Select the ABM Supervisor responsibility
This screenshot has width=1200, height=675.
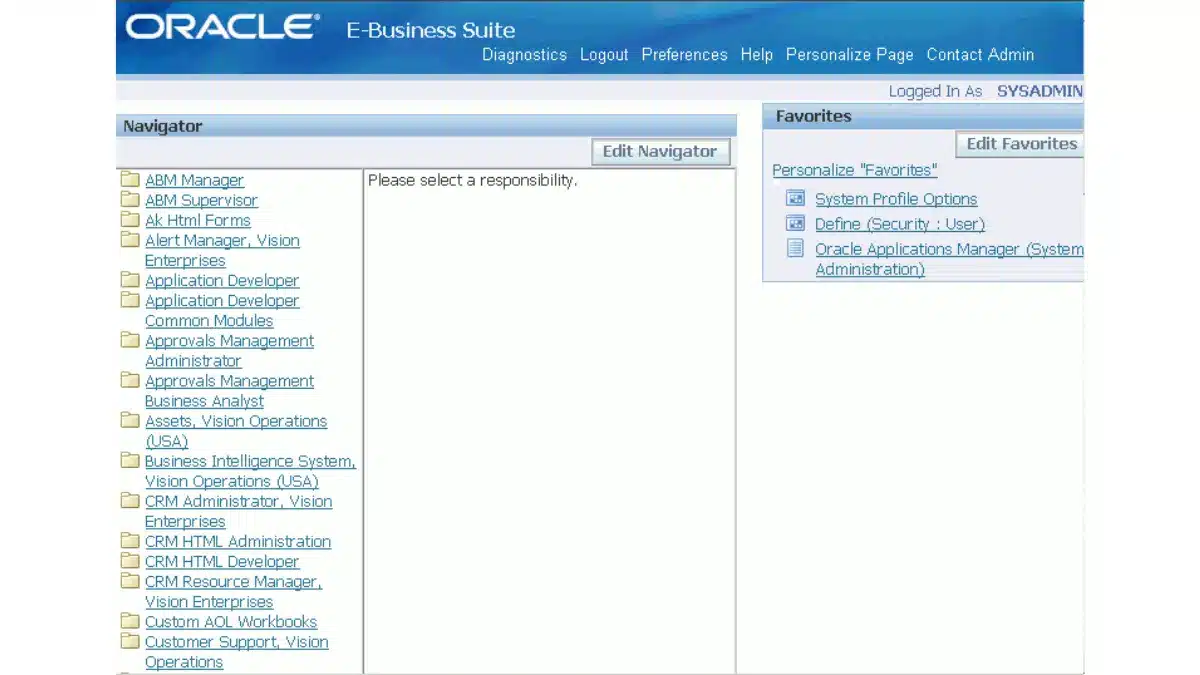point(201,200)
